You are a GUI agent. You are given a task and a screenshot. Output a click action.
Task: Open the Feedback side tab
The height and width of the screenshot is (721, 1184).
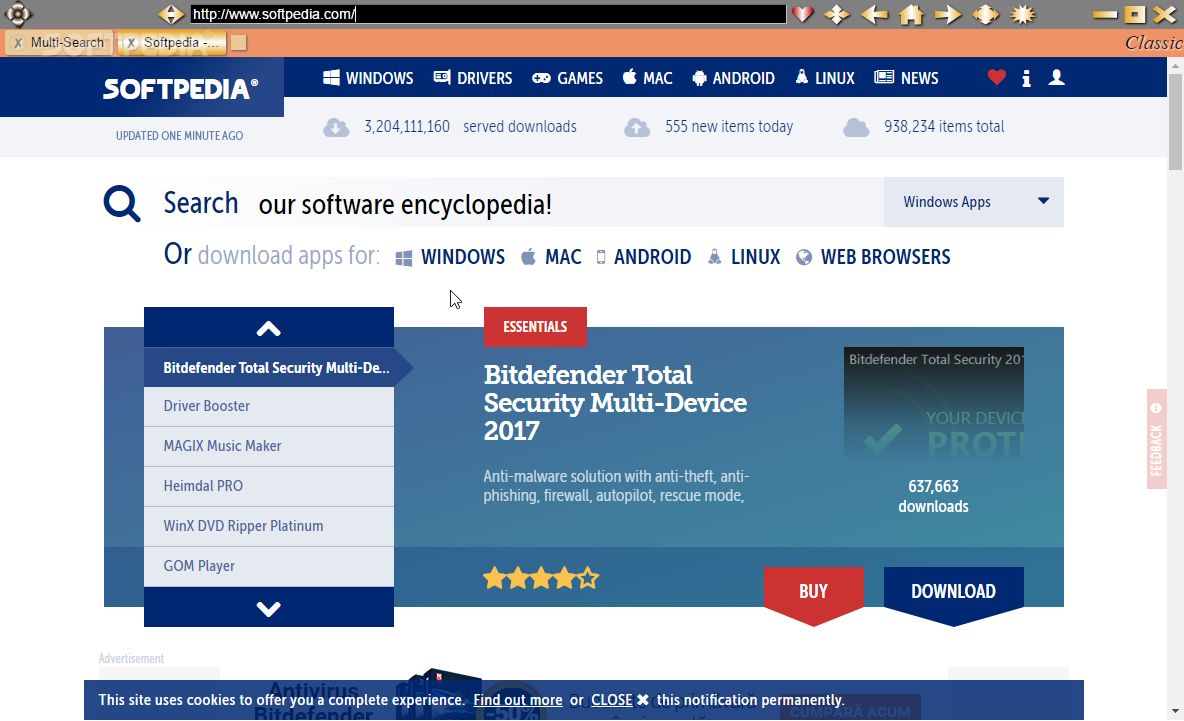(1156, 439)
